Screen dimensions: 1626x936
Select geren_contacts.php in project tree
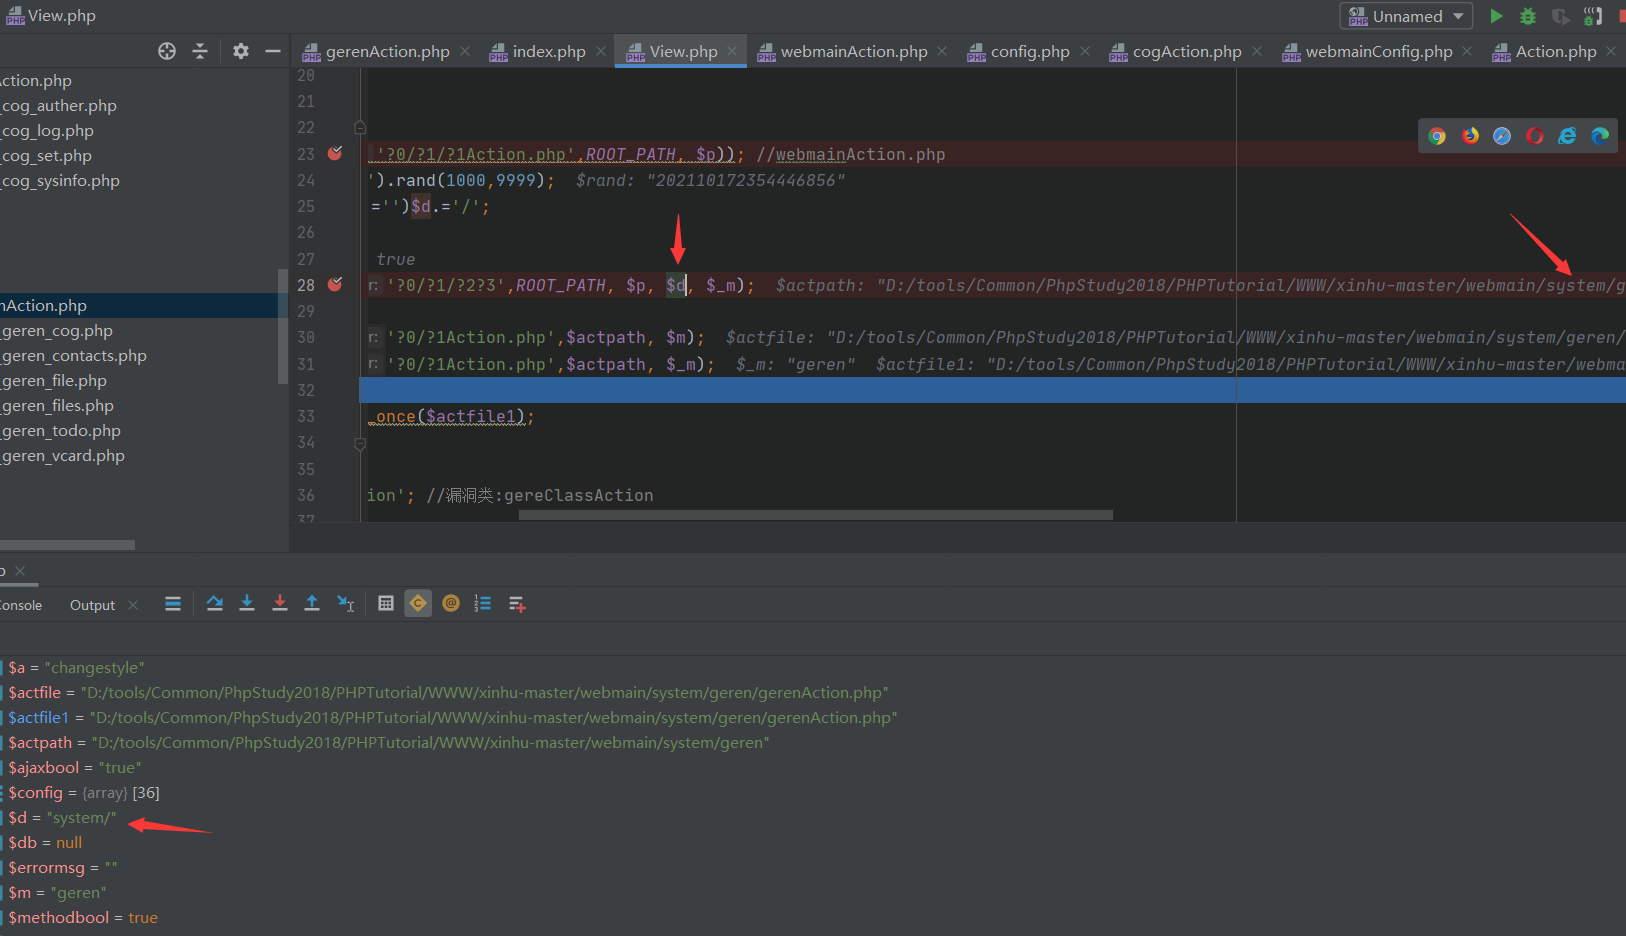(x=74, y=355)
